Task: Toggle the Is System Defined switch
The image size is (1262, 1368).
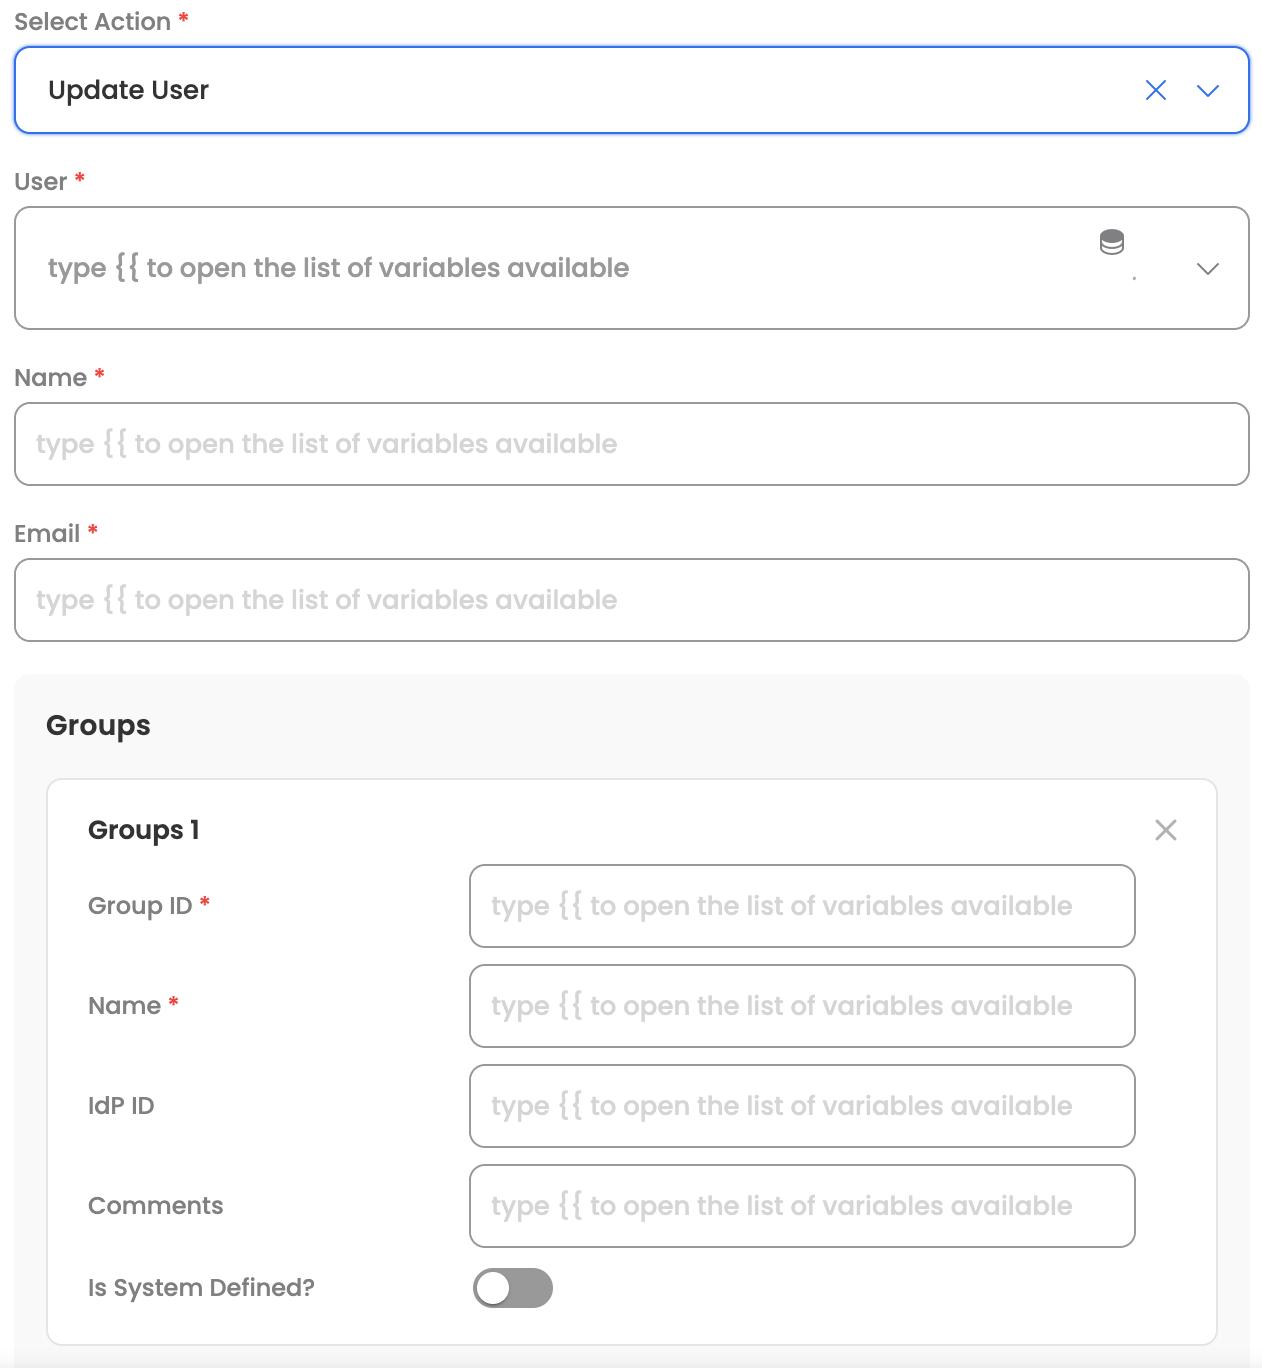Action: click(x=512, y=1288)
